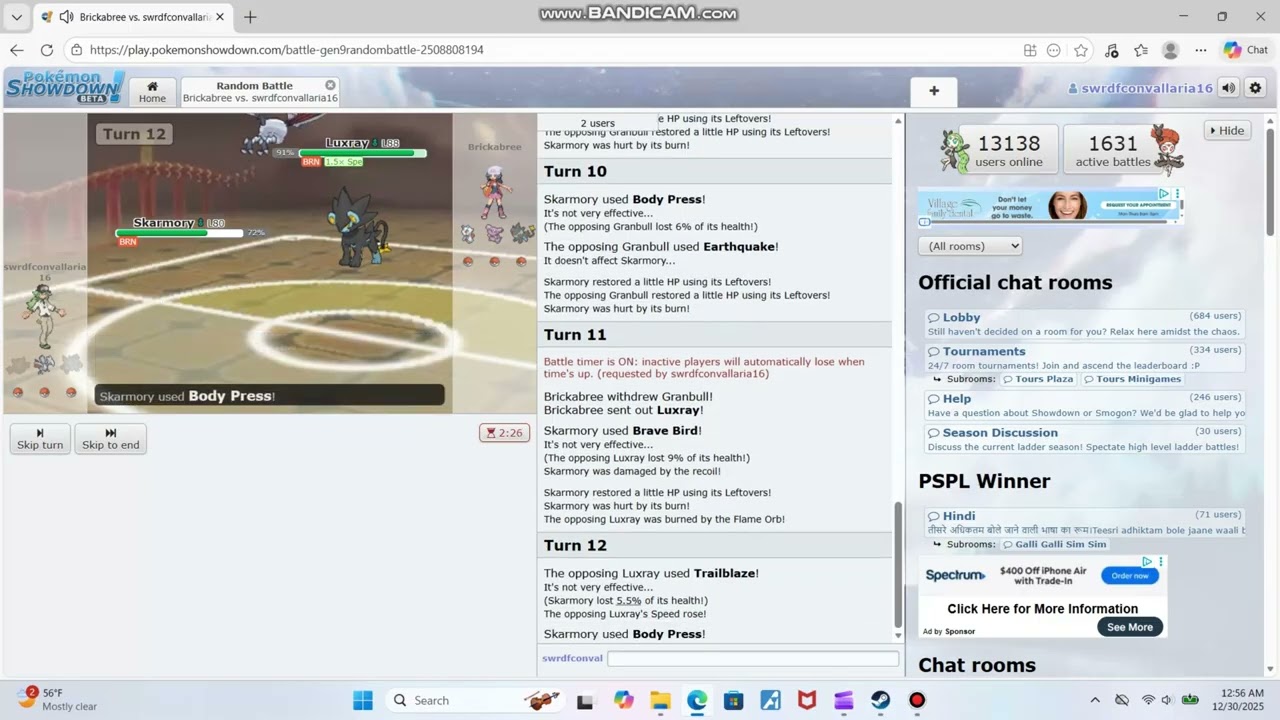Click the Pokémon Showdown logo
The height and width of the screenshot is (720, 1280).
pyautogui.click(x=64, y=87)
